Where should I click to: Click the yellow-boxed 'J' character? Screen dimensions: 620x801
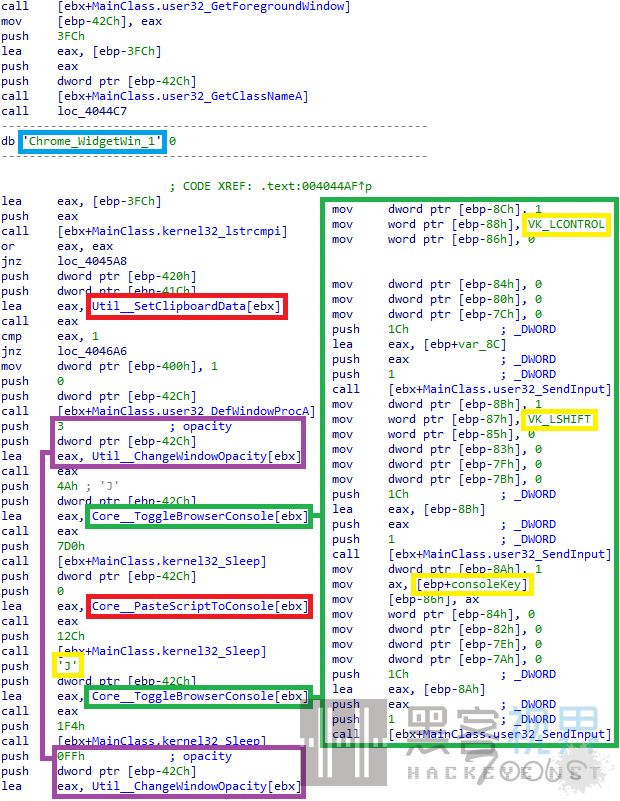point(66,664)
